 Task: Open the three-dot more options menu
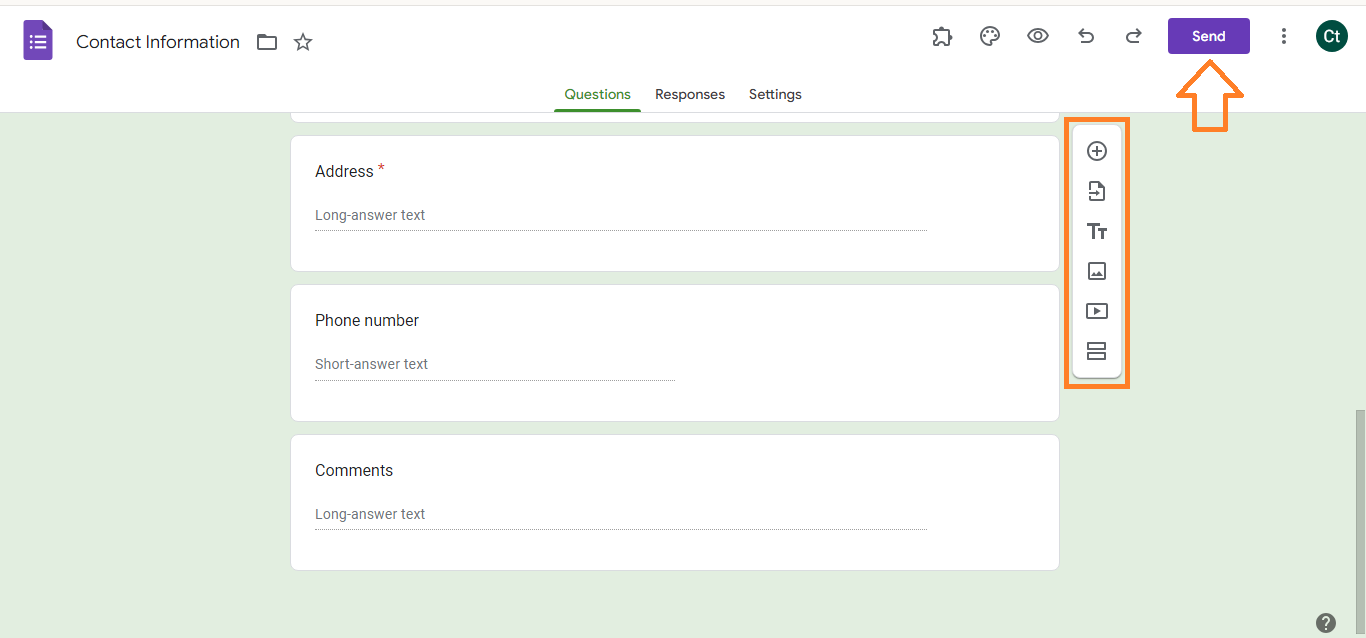(x=1284, y=37)
